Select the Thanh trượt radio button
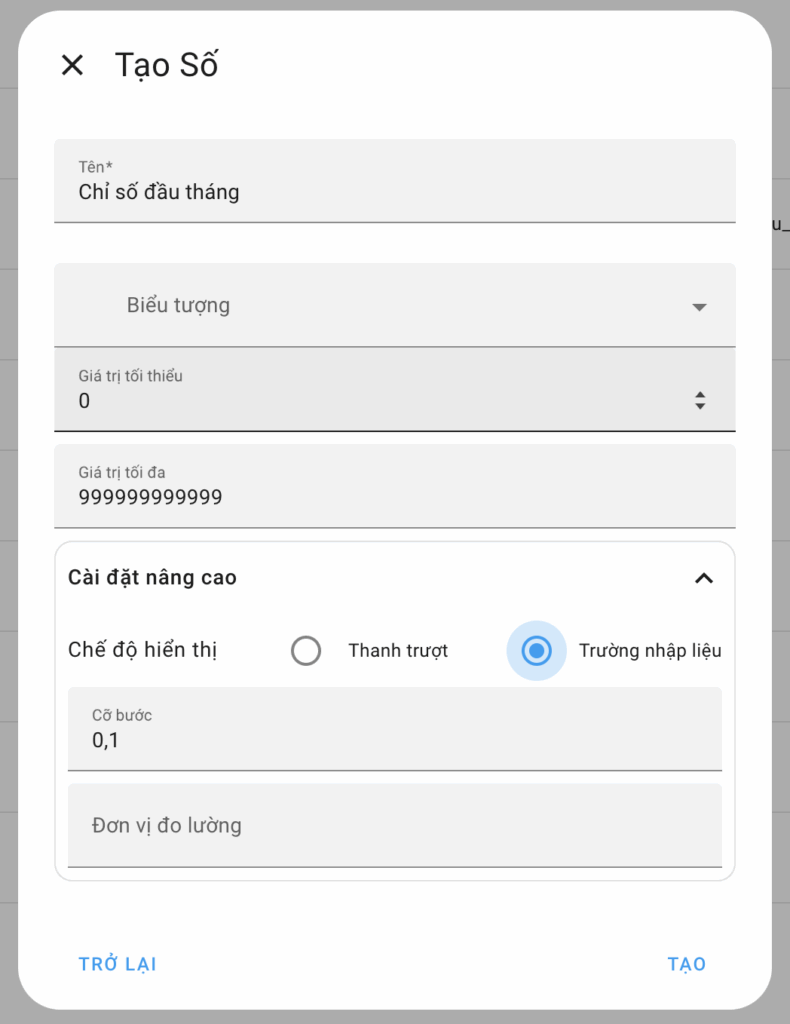 tap(306, 650)
